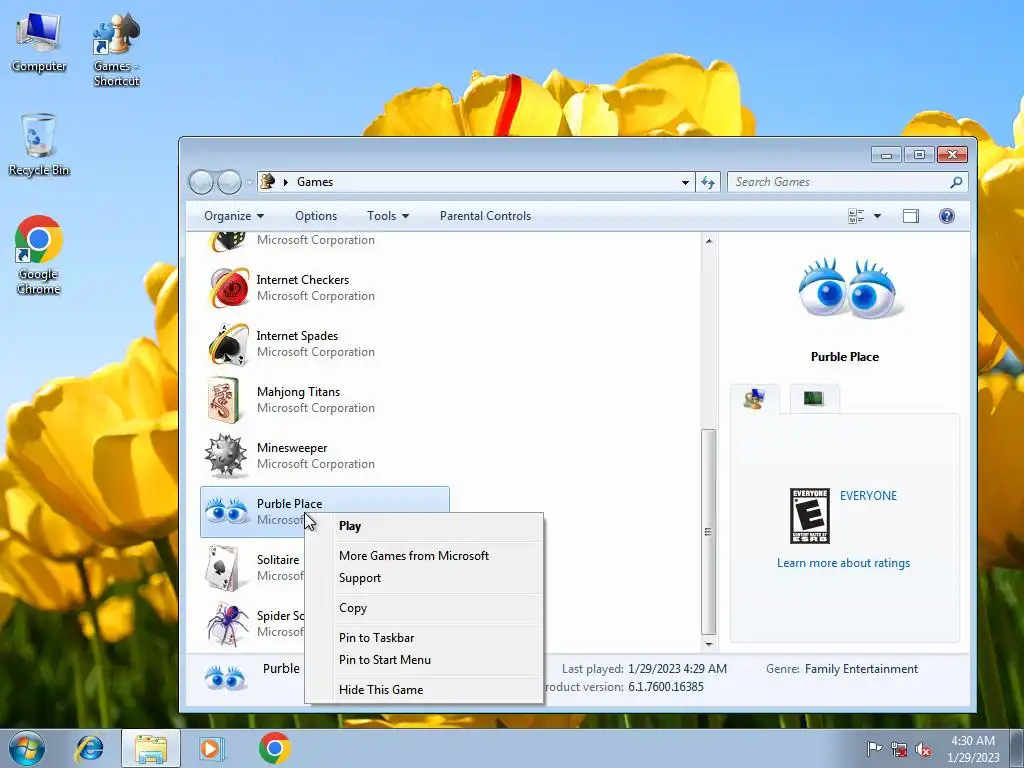Follow Learn more about ratings link

click(843, 563)
